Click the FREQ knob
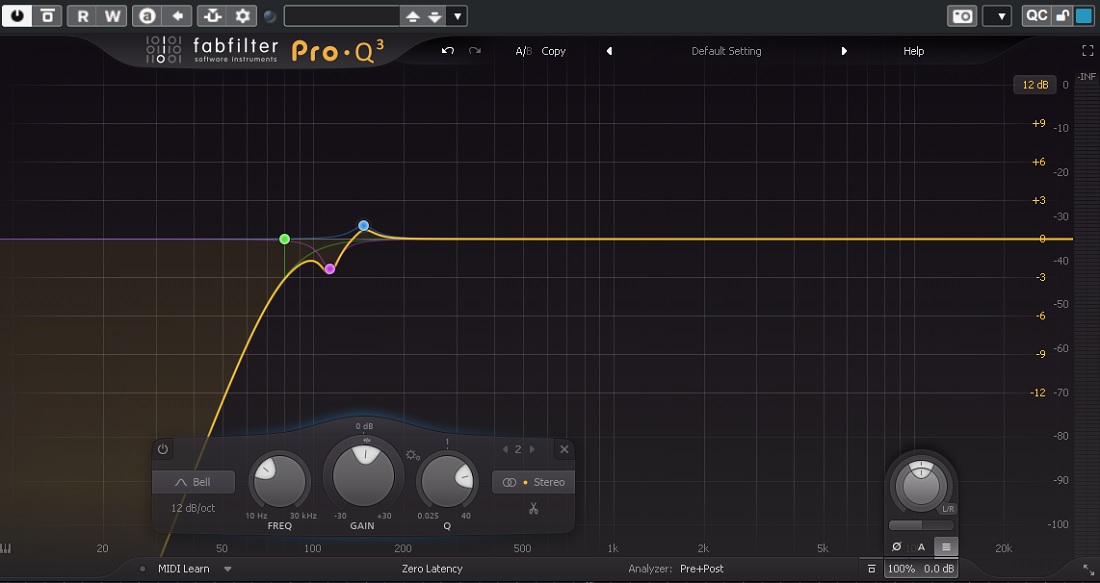Screen dimensions: 1100x583 279,481
